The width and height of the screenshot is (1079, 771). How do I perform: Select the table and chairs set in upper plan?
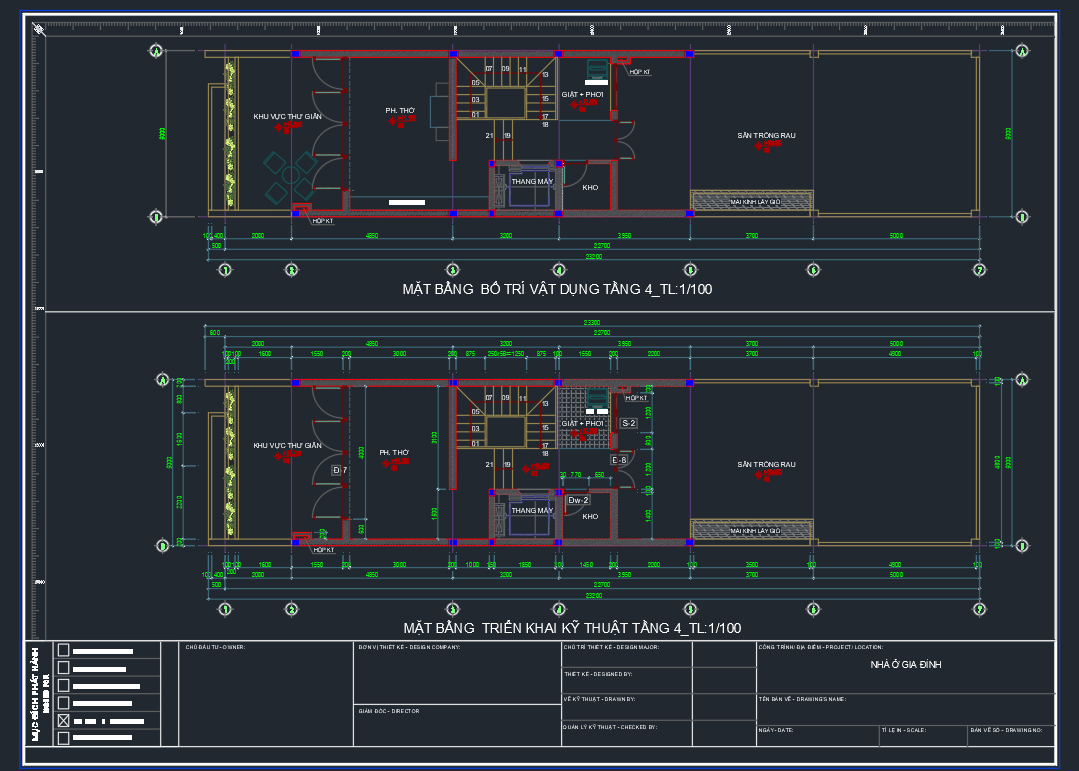(x=288, y=173)
